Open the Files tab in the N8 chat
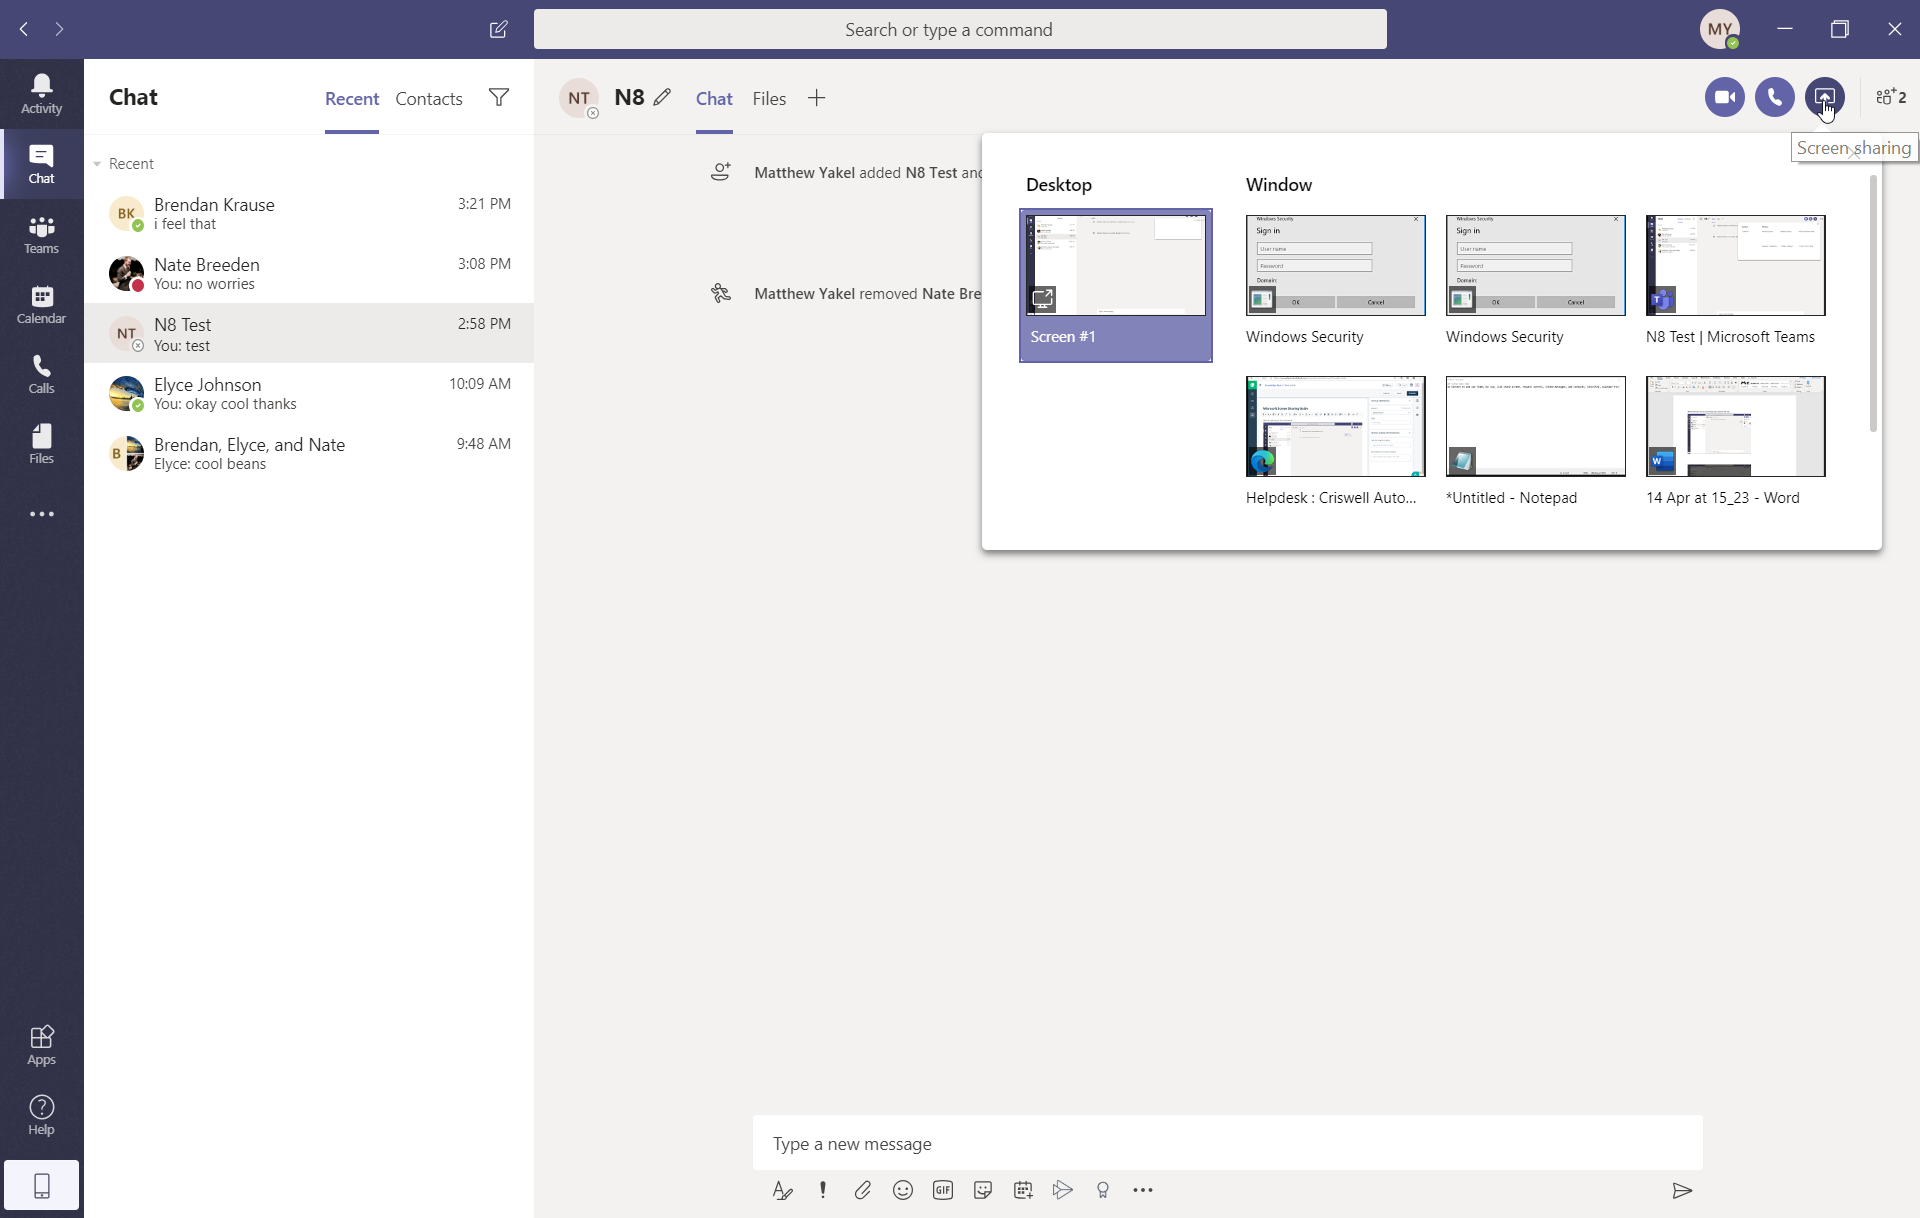Viewport: 1920px width, 1218px height. [769, 99]
